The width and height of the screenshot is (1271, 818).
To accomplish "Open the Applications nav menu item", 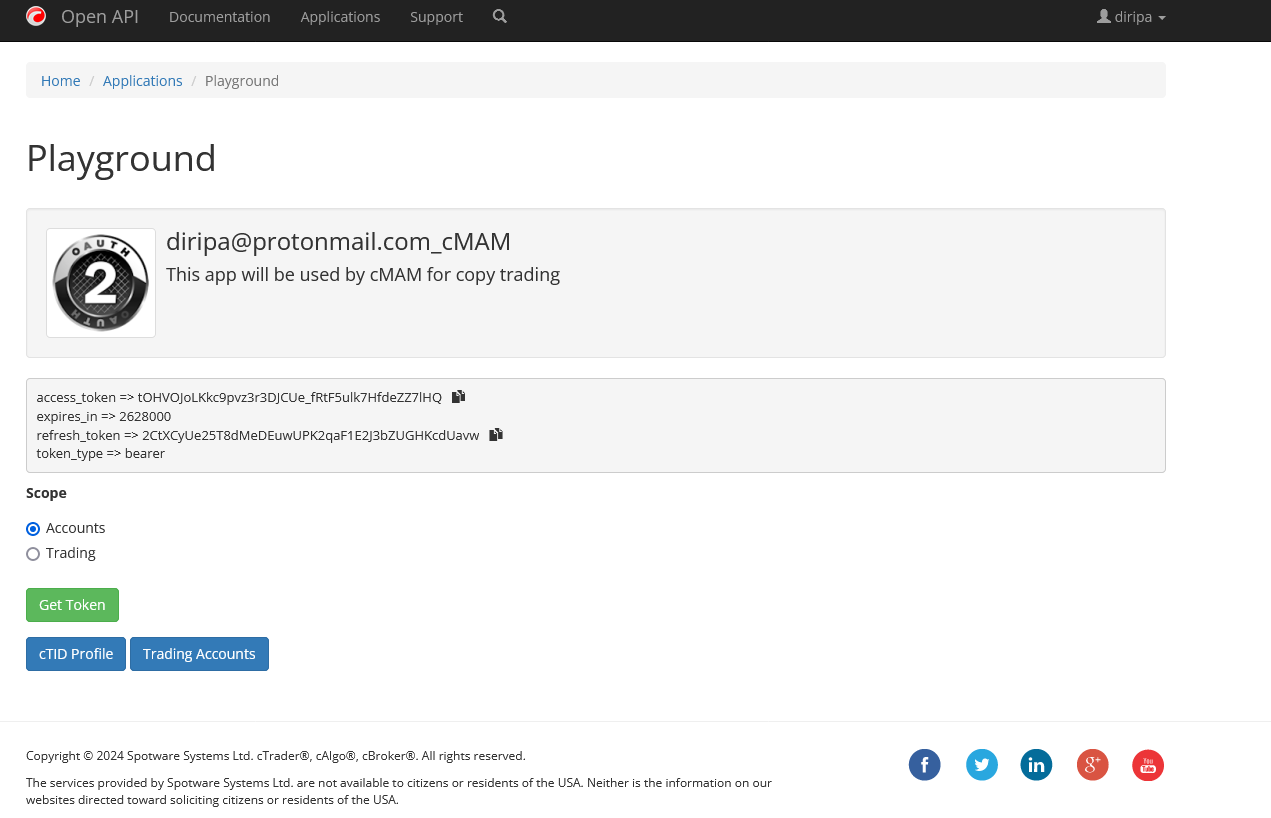I will (340, 17).
